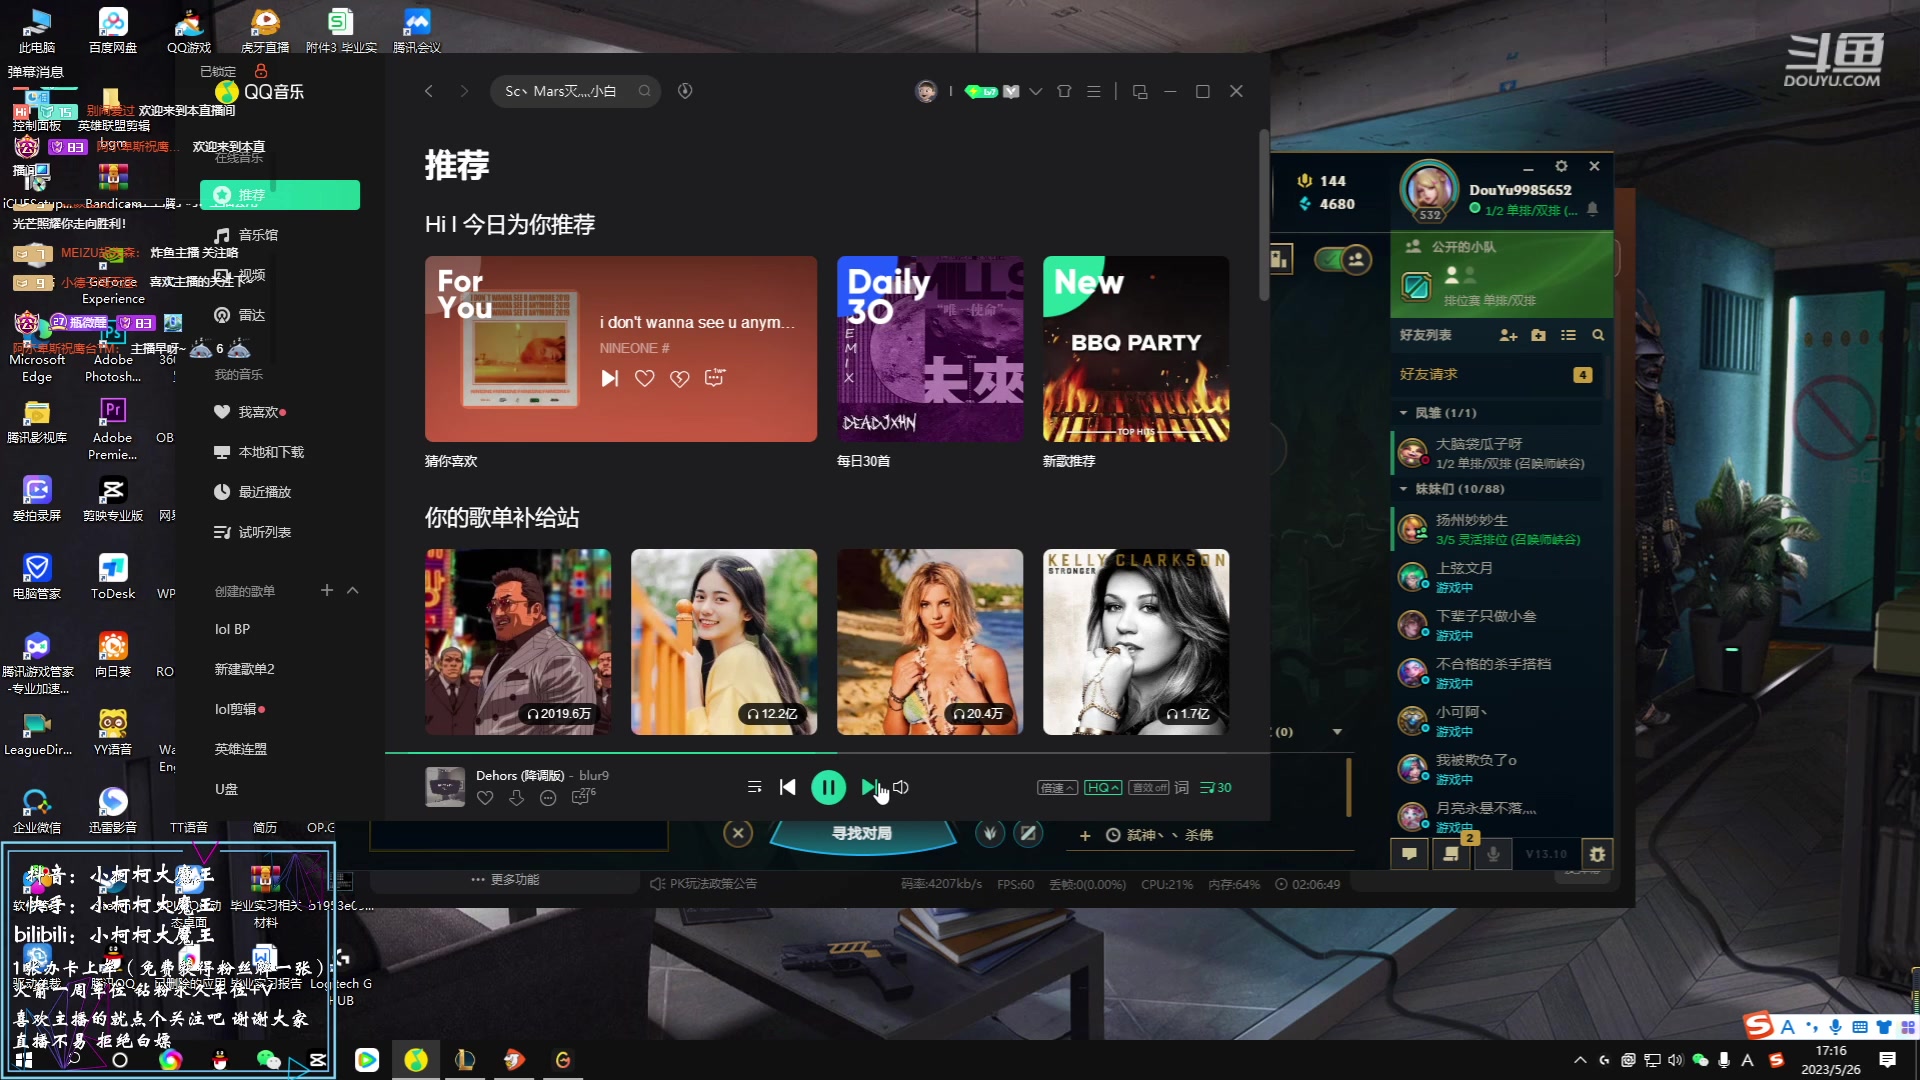Like the playing song Dehors with heart icon
Image resolution: width=1920 pixels, height=1080 pixels.
click(x=485, y=798)
